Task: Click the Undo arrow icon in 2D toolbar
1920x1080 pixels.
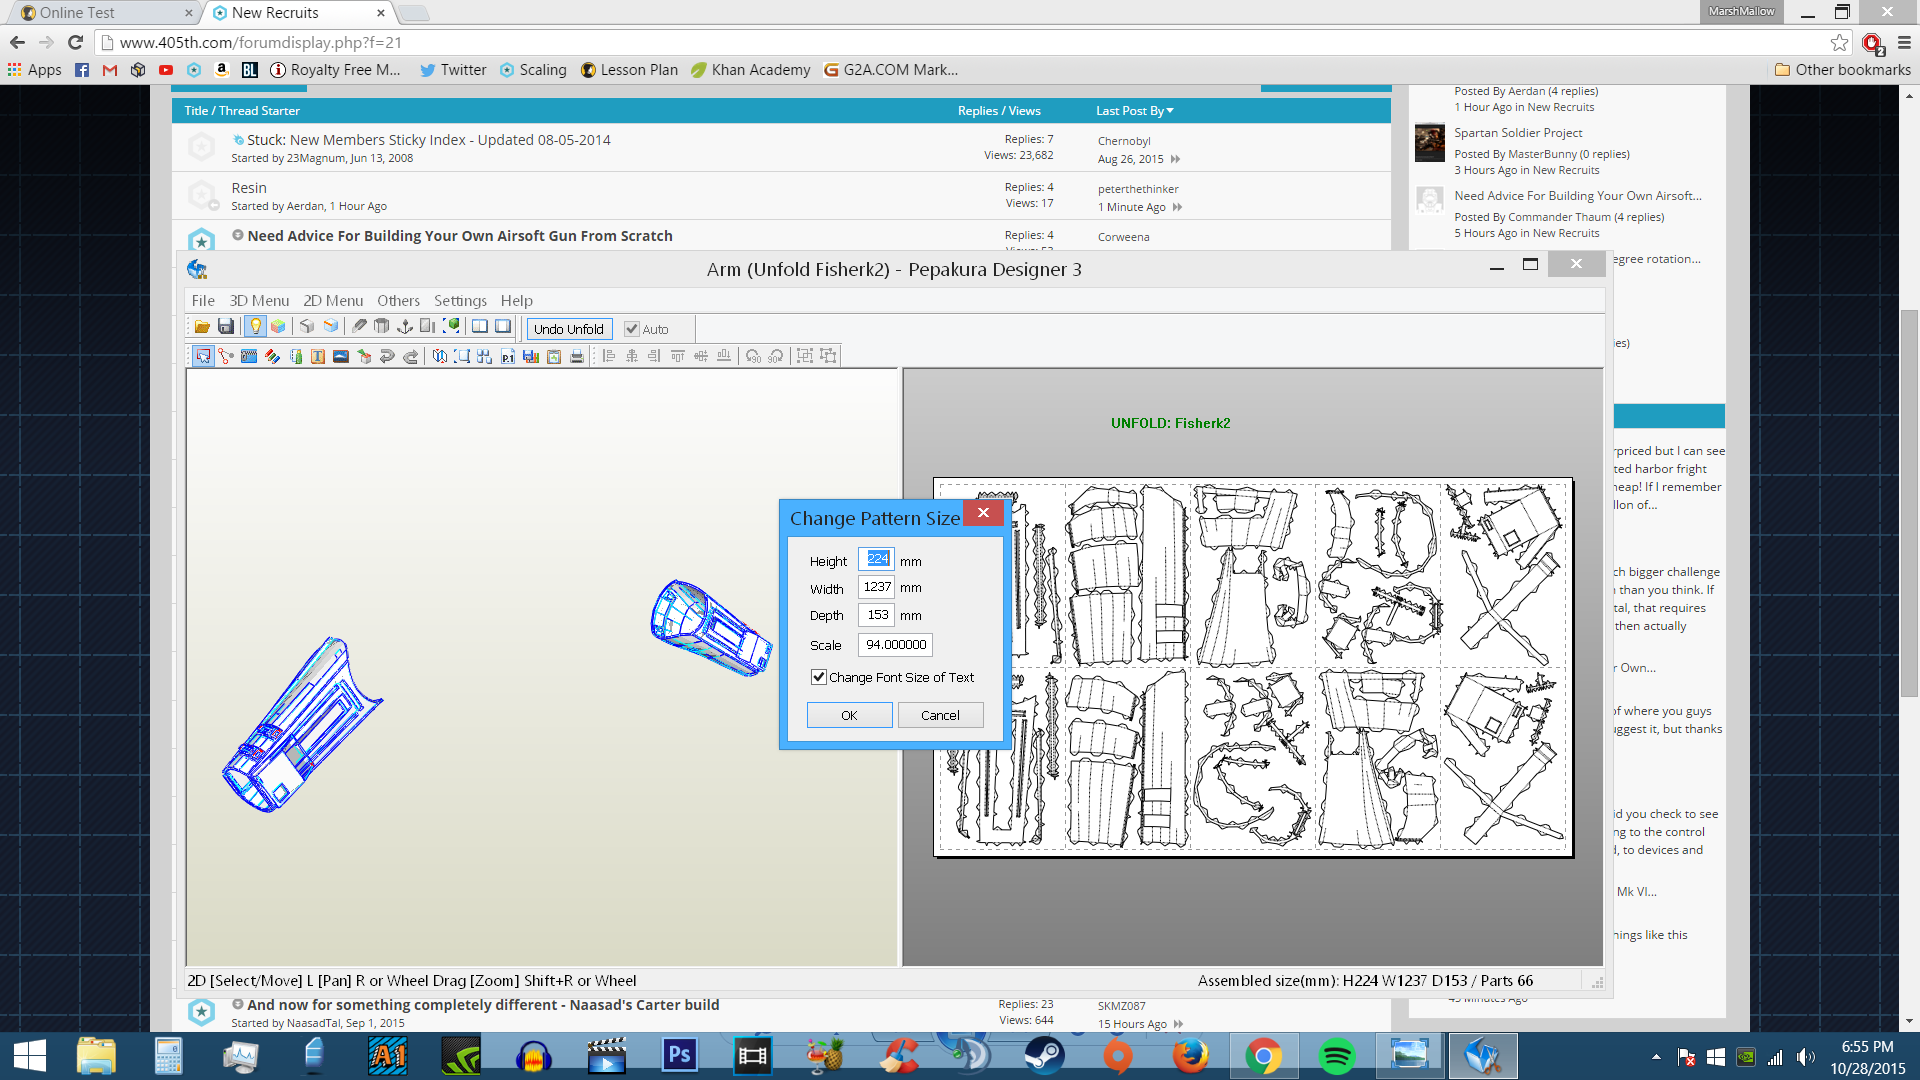Action: (x=387, y=356)
